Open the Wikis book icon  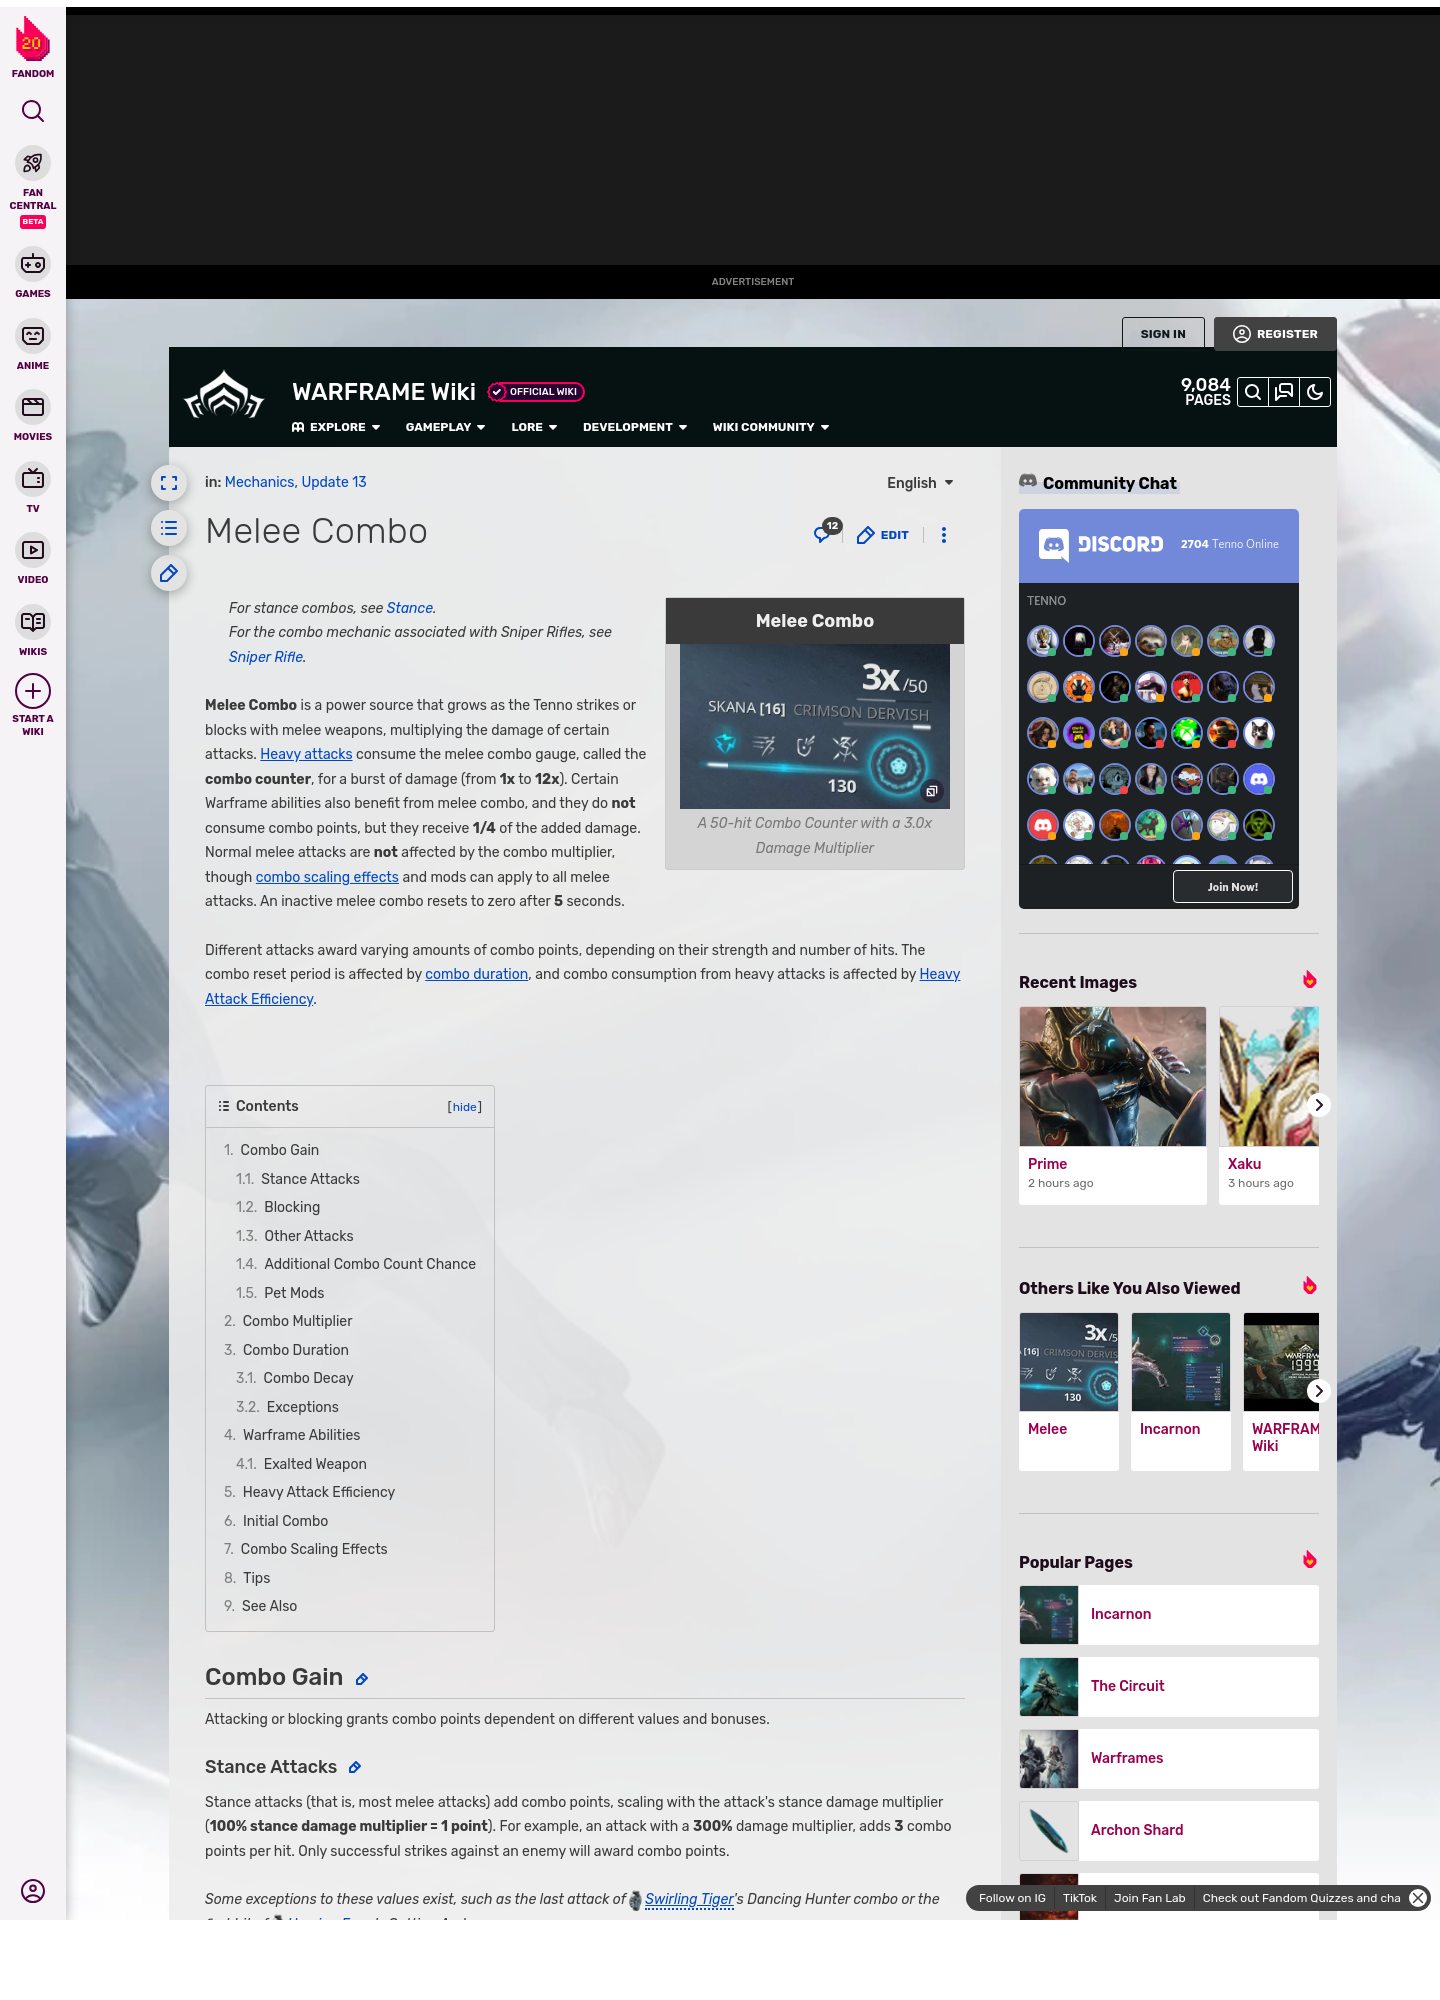pos(33,622)
